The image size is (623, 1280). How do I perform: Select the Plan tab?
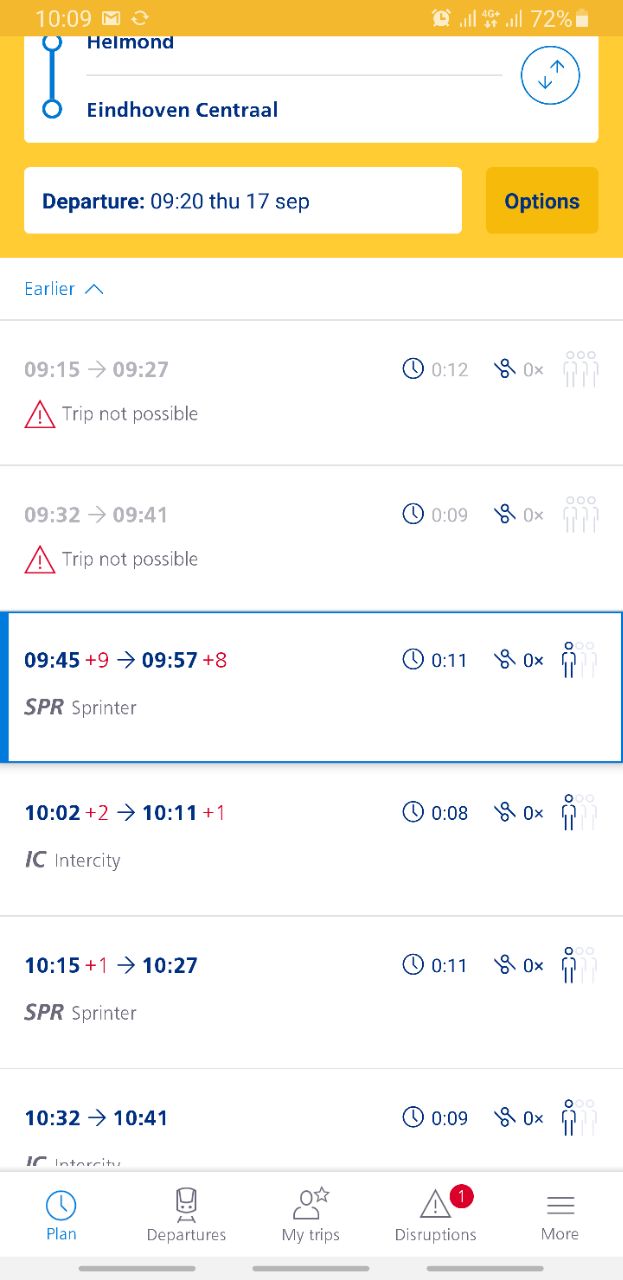pos(61,1215)
